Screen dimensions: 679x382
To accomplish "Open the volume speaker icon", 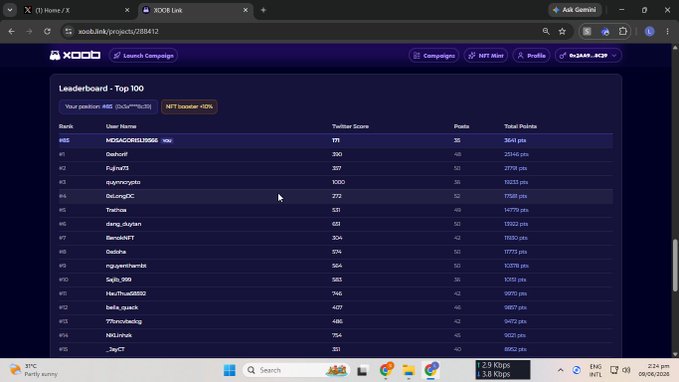I will (626, 370).
